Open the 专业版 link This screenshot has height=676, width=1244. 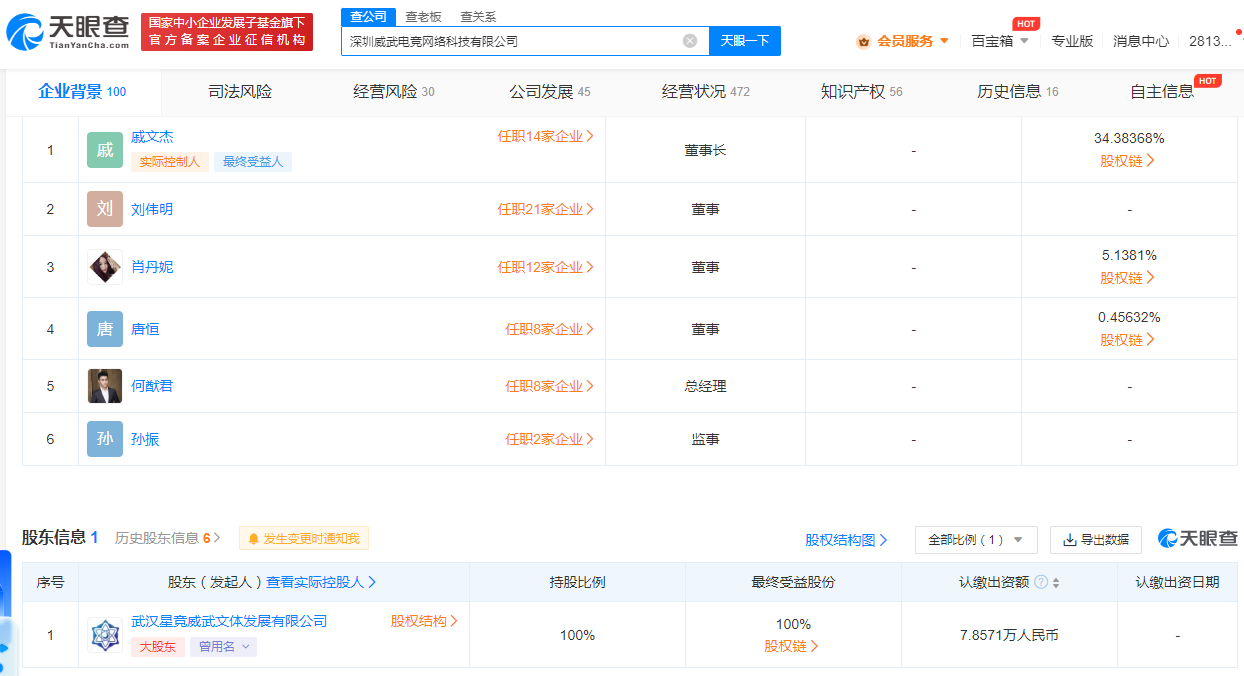(x=1072, y=41)
